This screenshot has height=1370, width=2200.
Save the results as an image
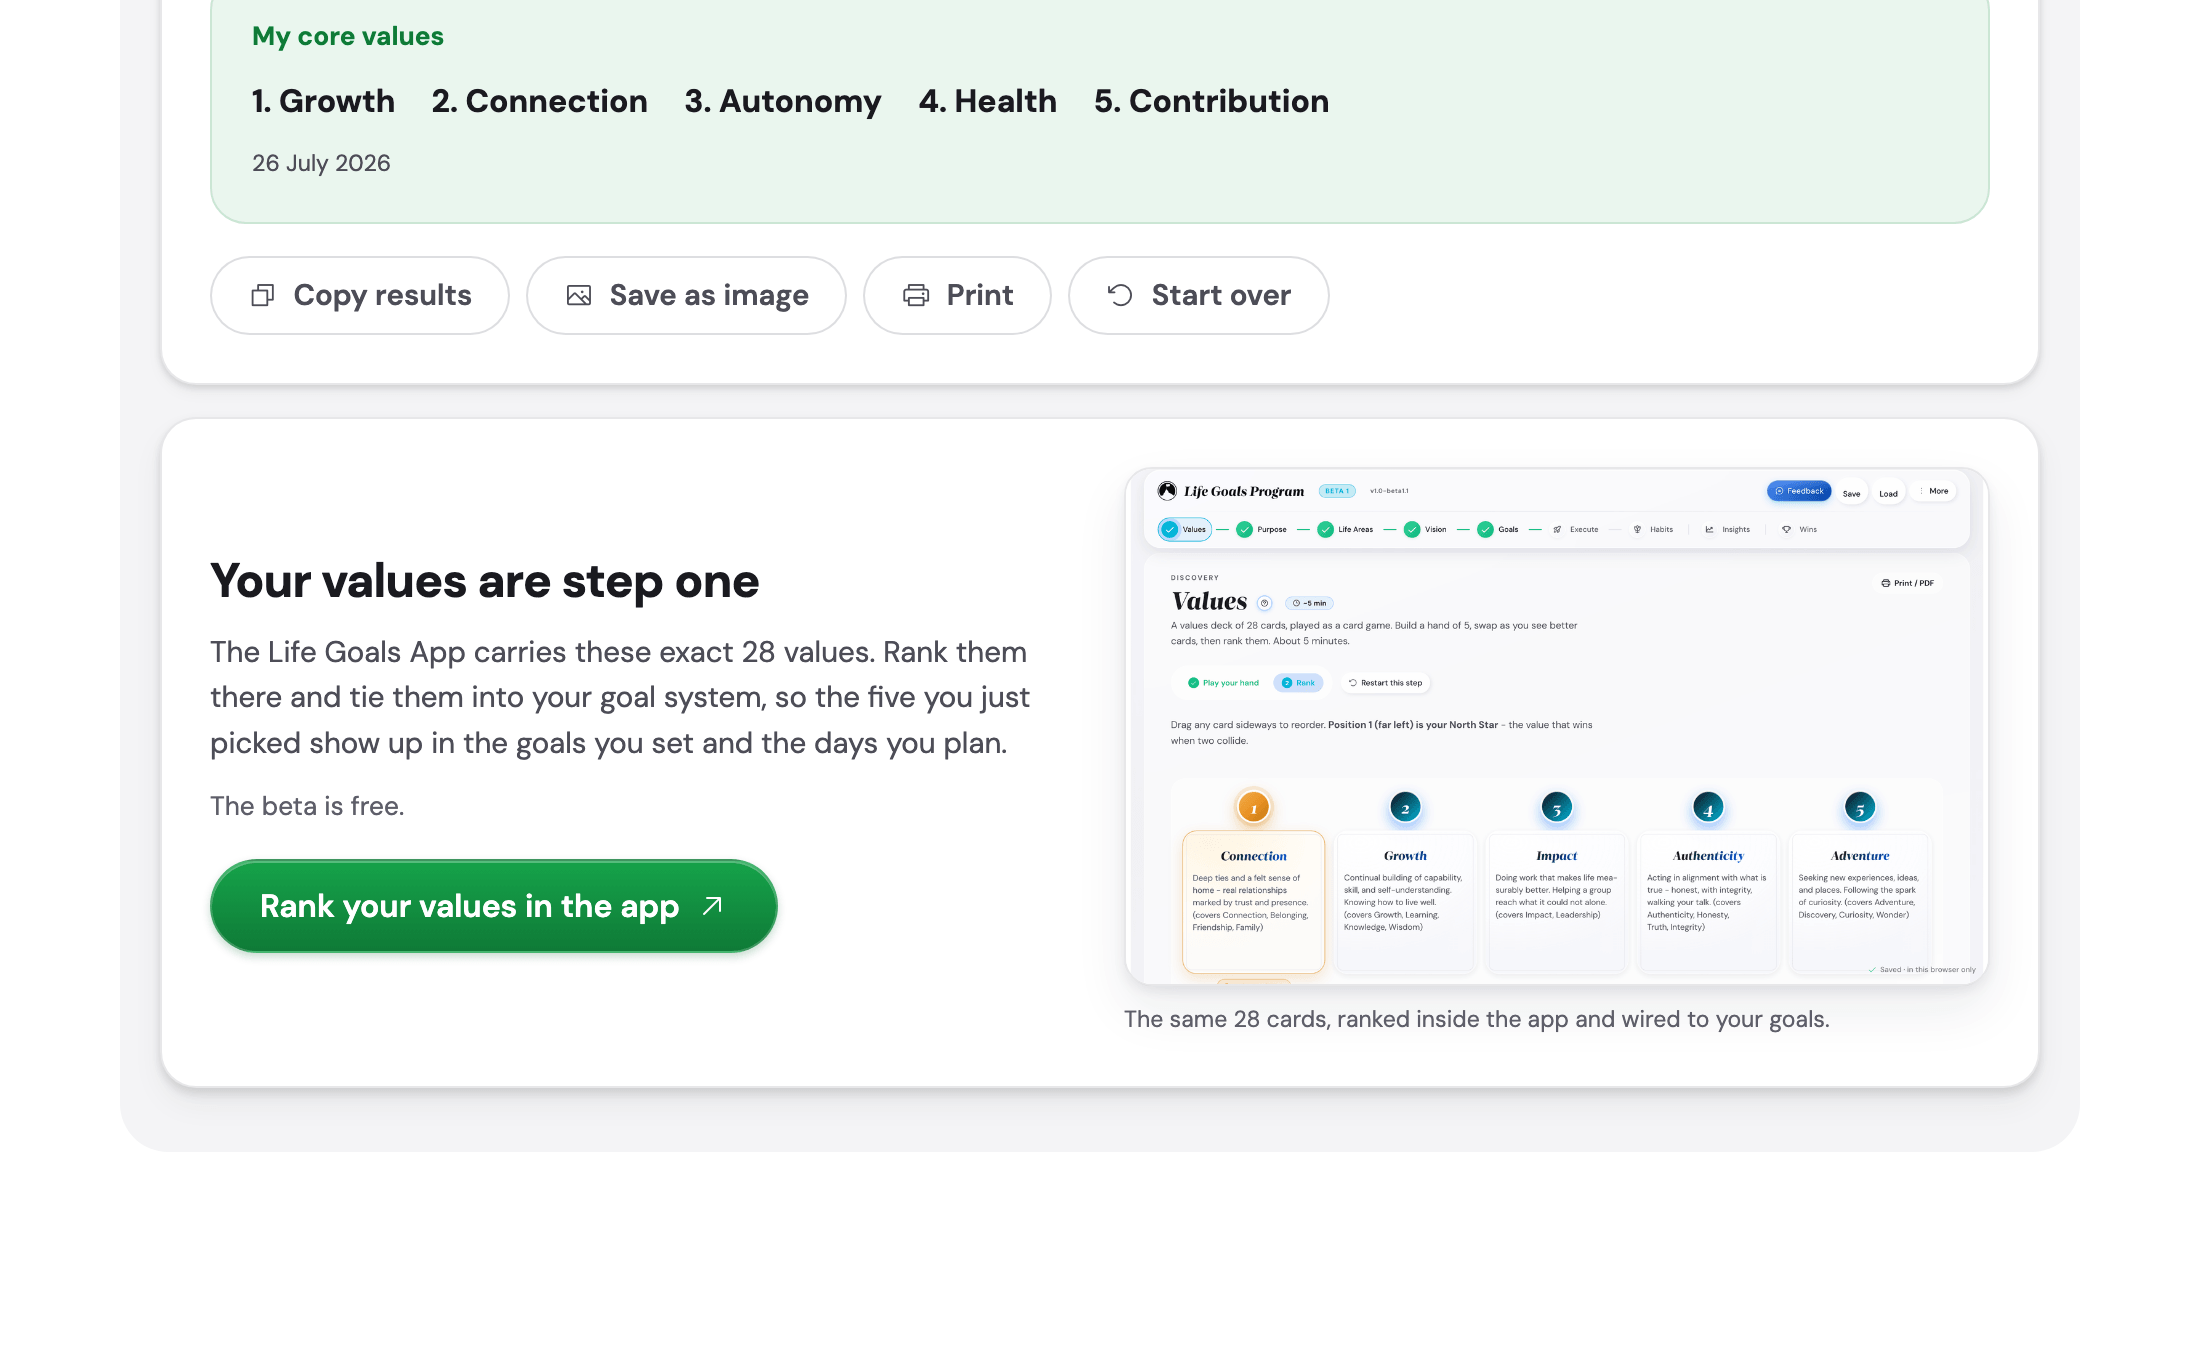tap(686, 296)
